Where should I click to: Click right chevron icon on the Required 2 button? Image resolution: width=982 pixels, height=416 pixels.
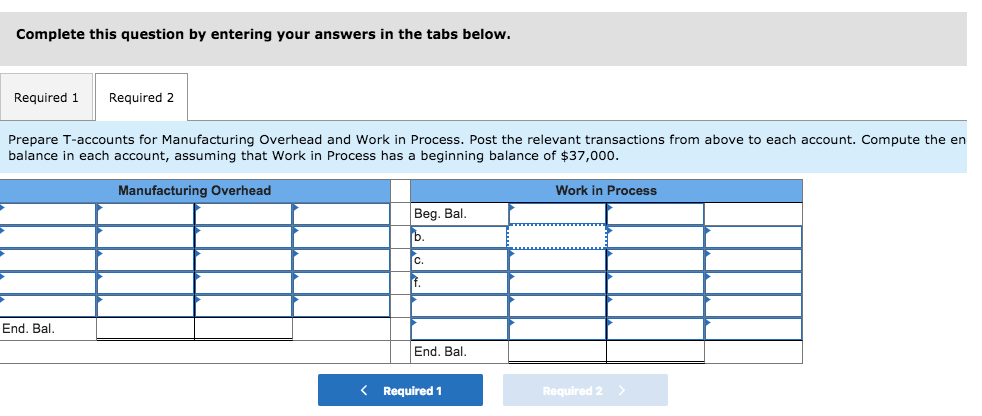622,390
